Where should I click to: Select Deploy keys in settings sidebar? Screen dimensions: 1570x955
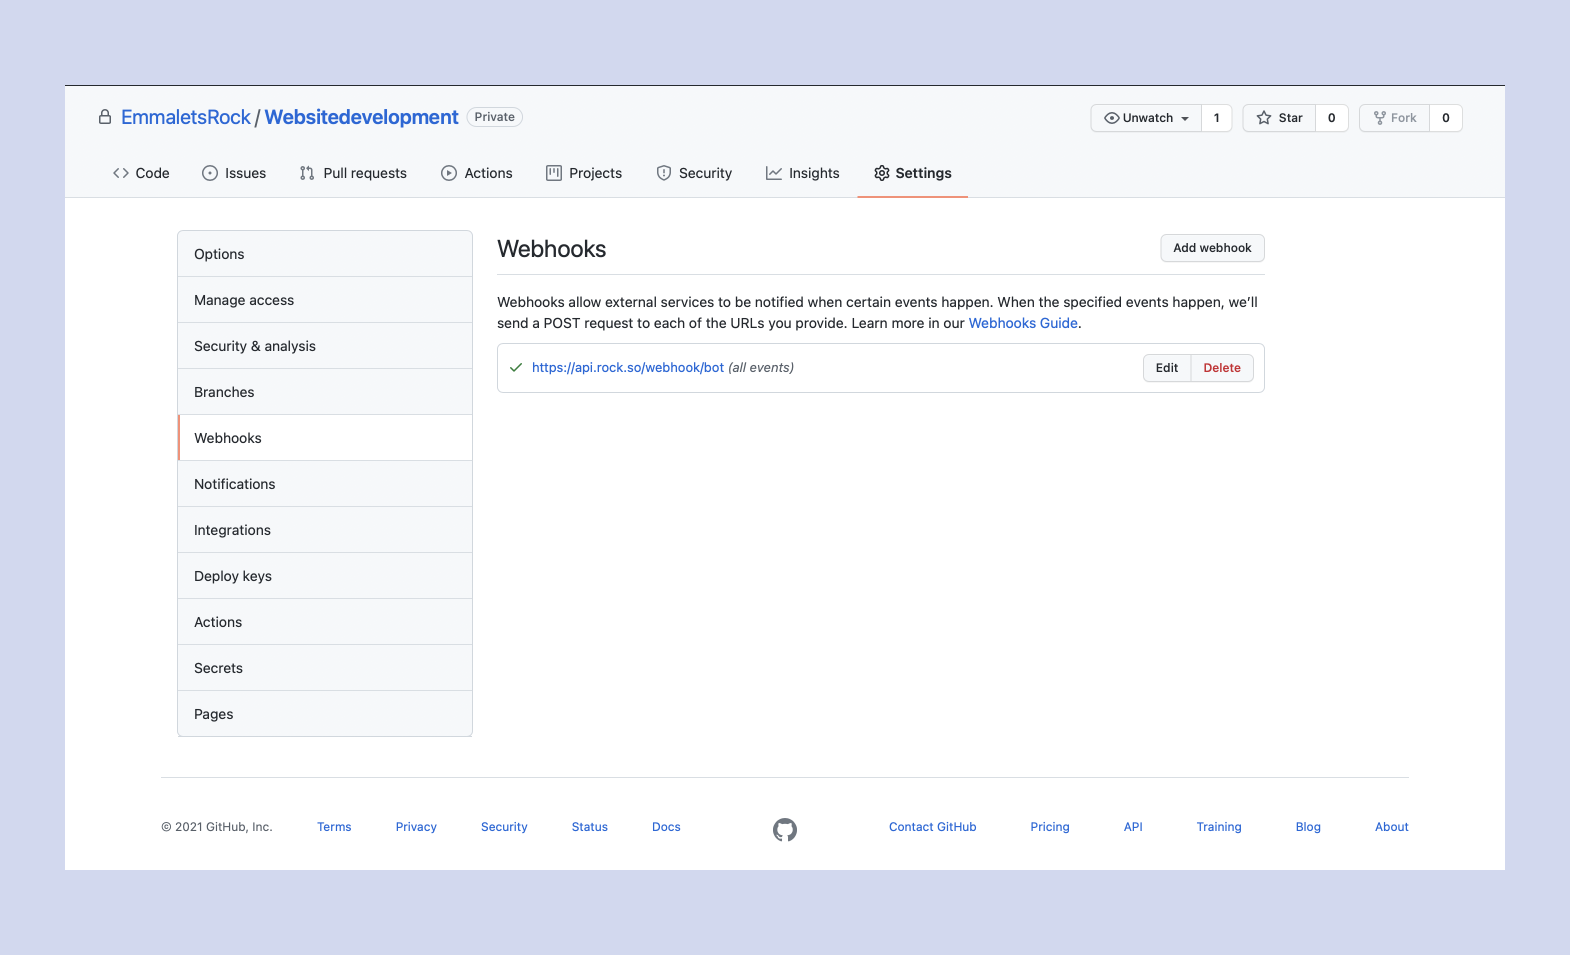tap(233, 576)
